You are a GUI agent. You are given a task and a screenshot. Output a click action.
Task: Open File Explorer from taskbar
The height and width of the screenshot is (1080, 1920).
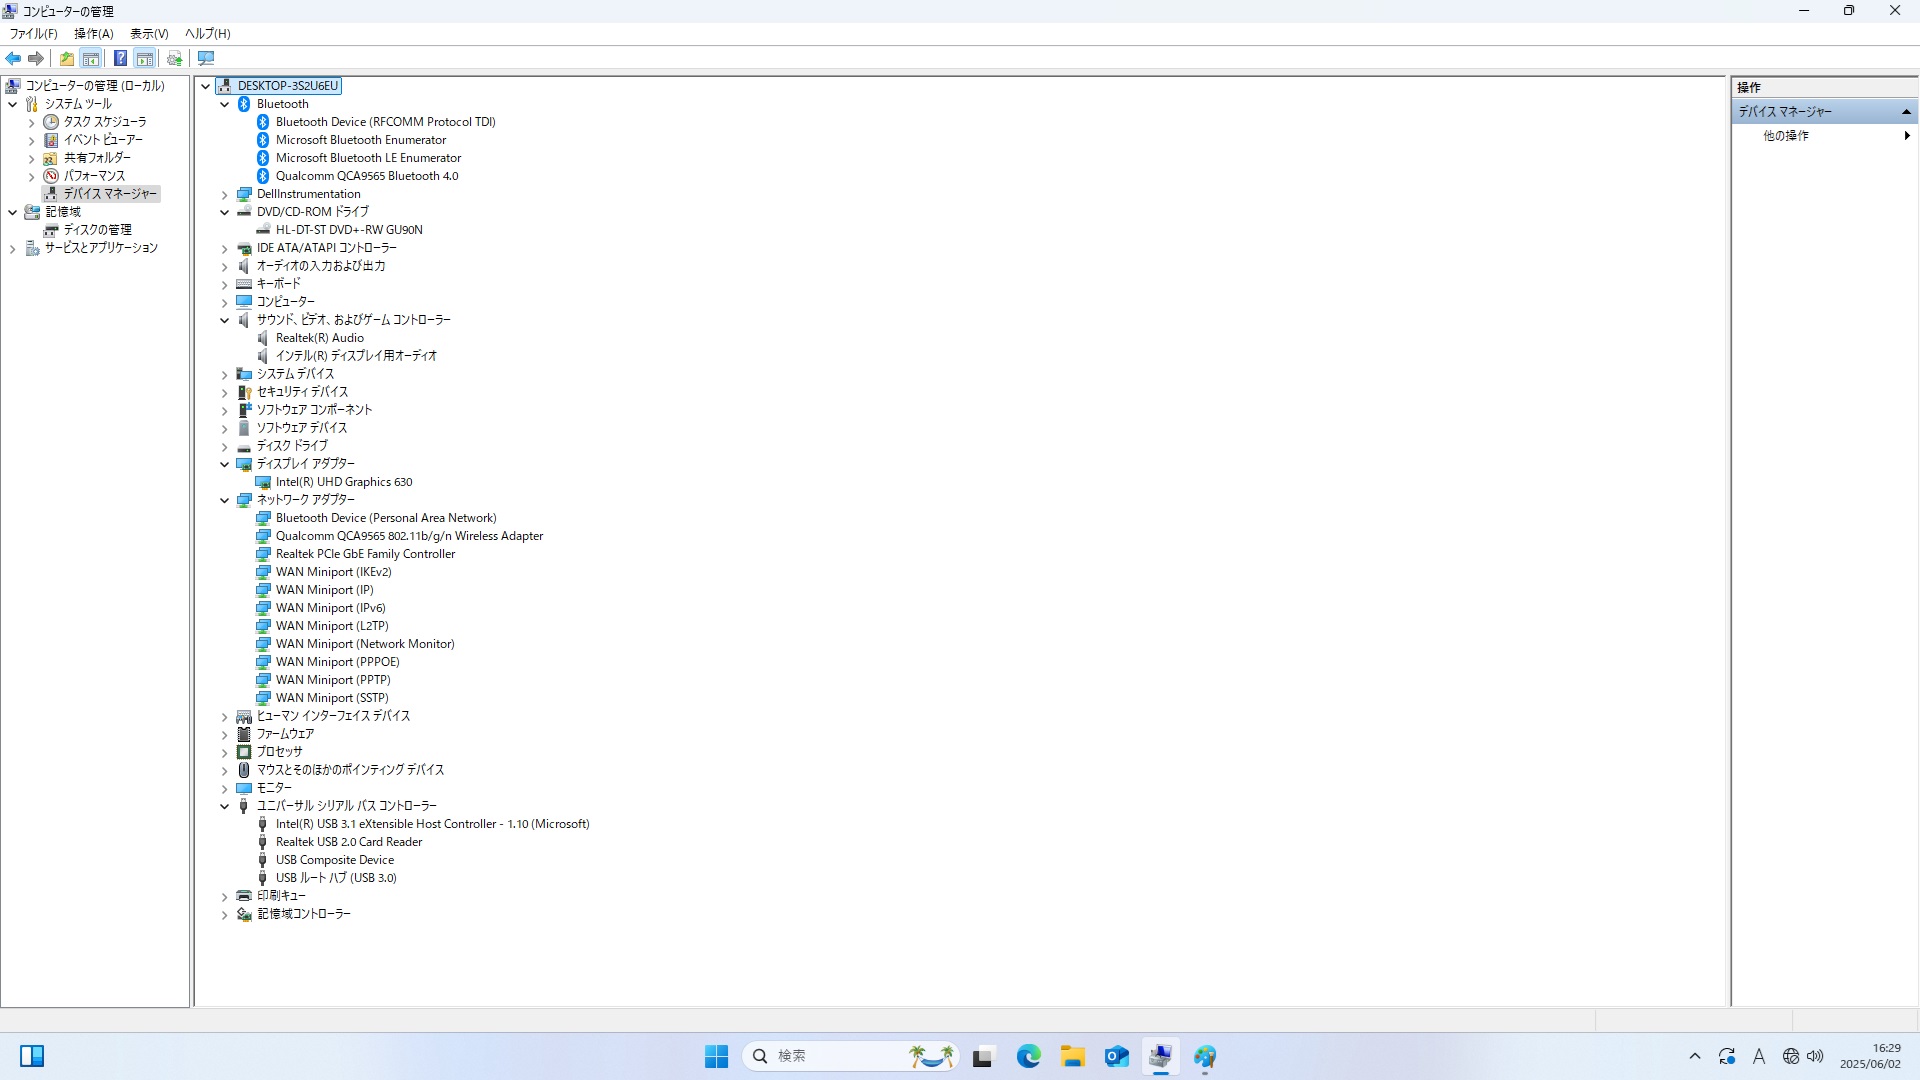[x=1072, y=1056]
